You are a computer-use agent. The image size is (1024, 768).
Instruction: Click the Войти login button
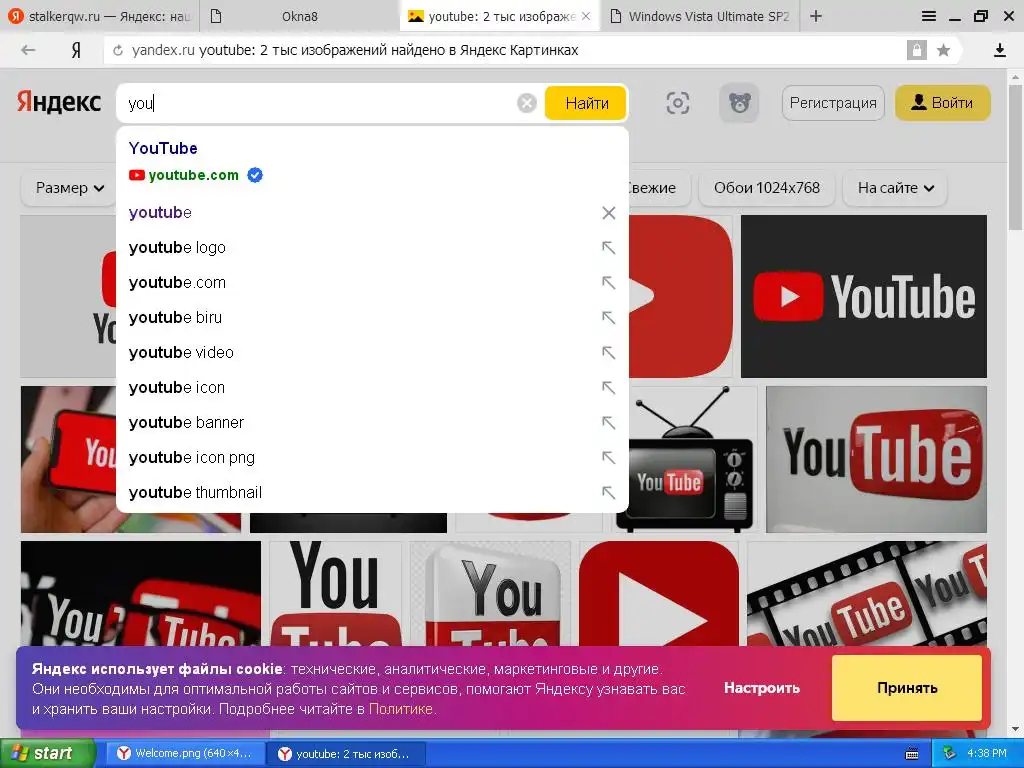click(x=942, y=103)
